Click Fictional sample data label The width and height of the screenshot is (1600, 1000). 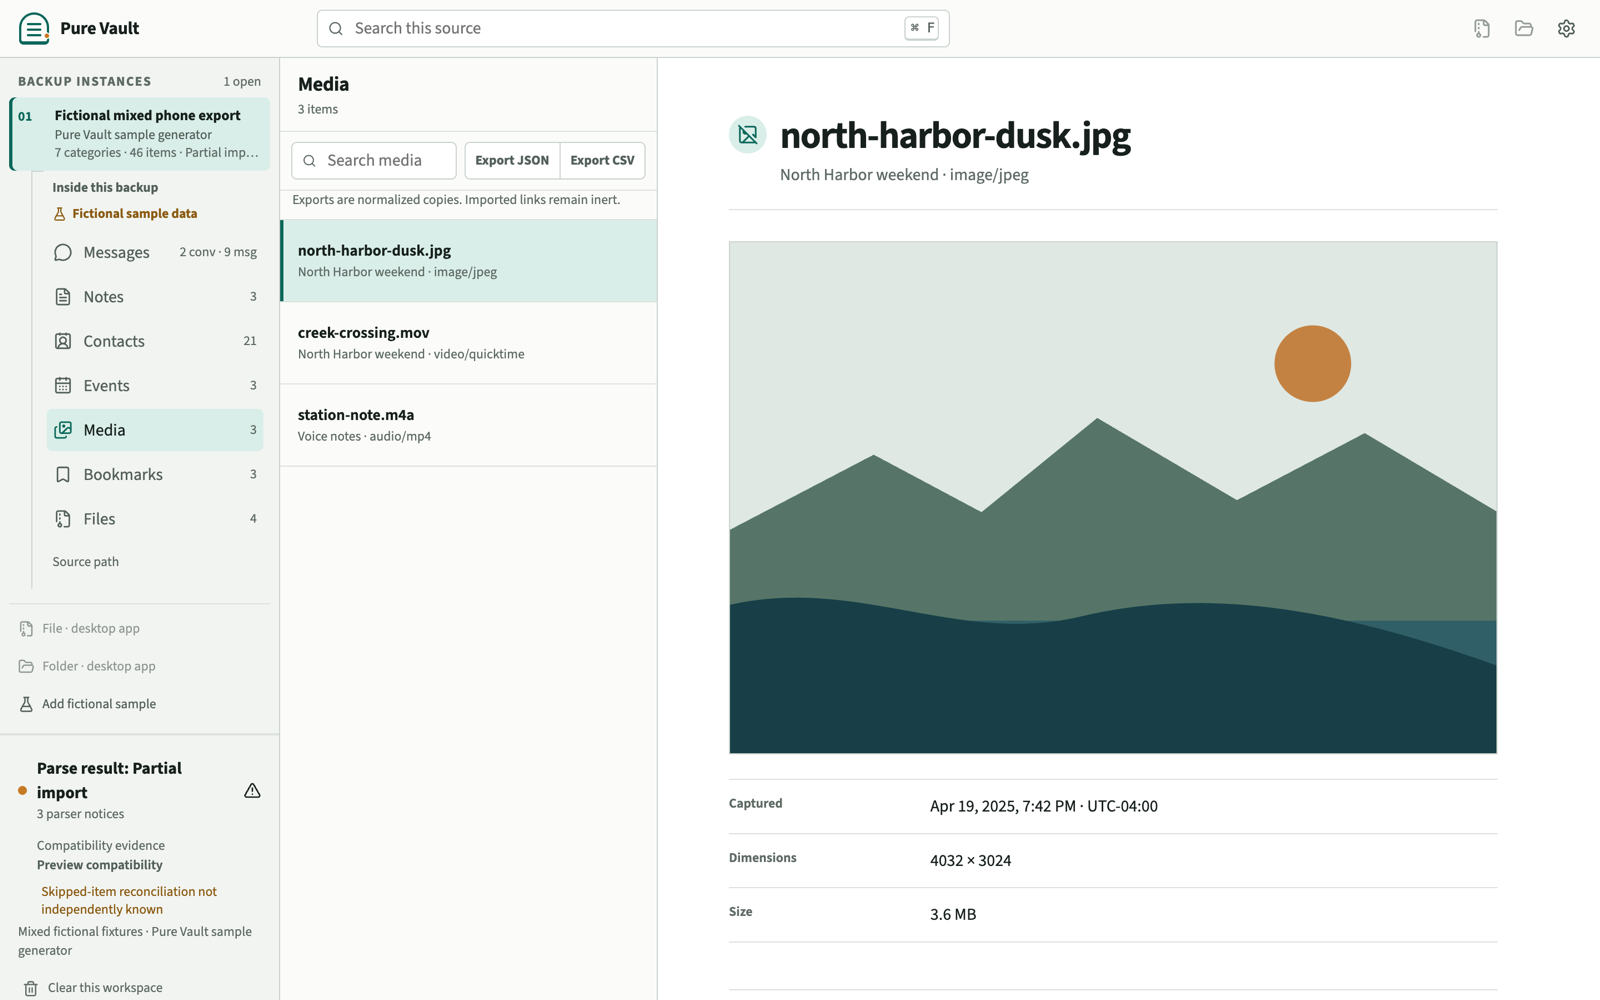click(x=134, y=214)
